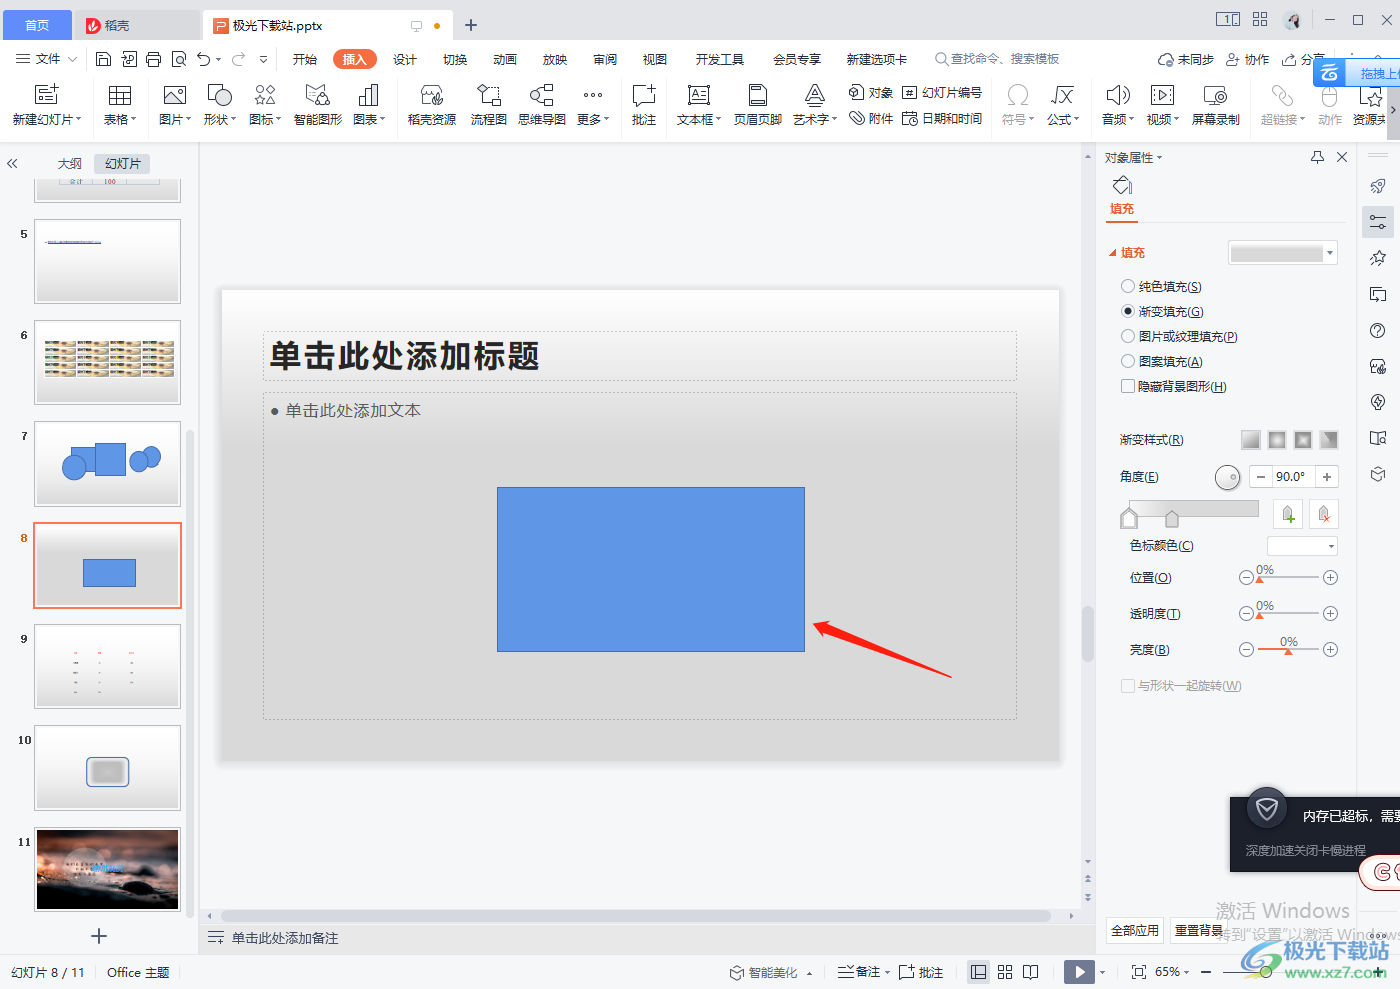The height and width of the screenshot is (989, 1400).
Task: Open the 设计 ribbon tab
Action: 405,59
